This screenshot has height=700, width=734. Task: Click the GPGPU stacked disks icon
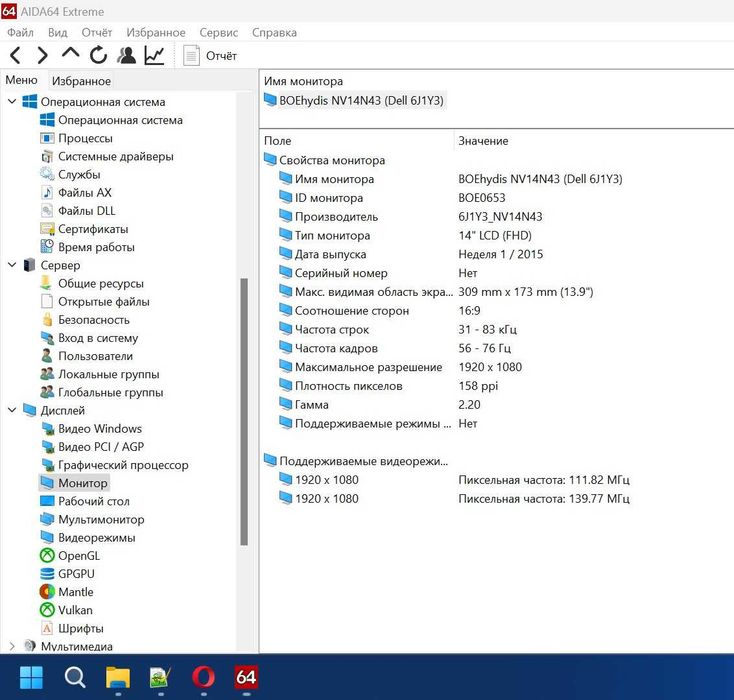(47, 574)
